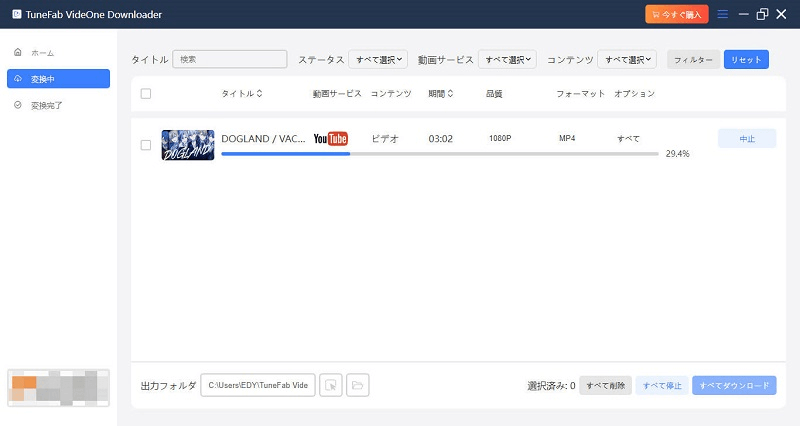Switch to the 変換完了 sidebar tab
Viewport: 800px width, 426px height.
click(x=47, y=104)
